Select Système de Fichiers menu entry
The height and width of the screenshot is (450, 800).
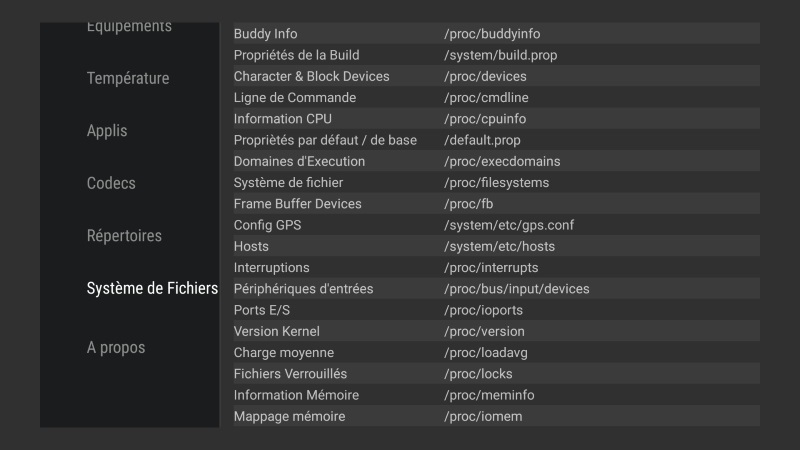[152, 288]
